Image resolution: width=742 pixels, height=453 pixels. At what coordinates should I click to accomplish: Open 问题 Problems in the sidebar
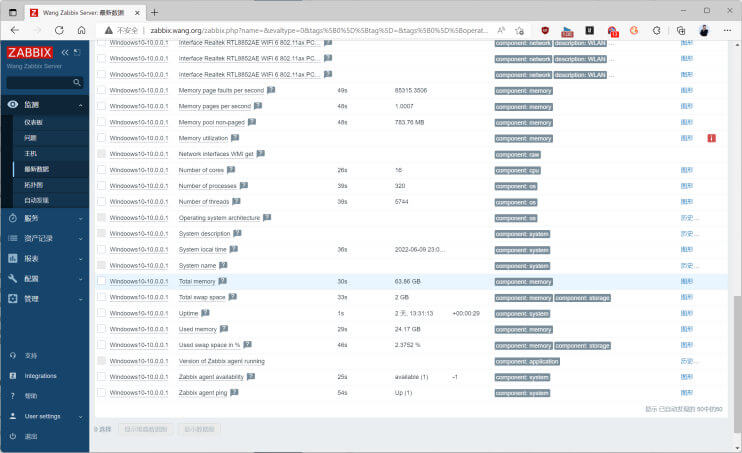tap(30, 138)
